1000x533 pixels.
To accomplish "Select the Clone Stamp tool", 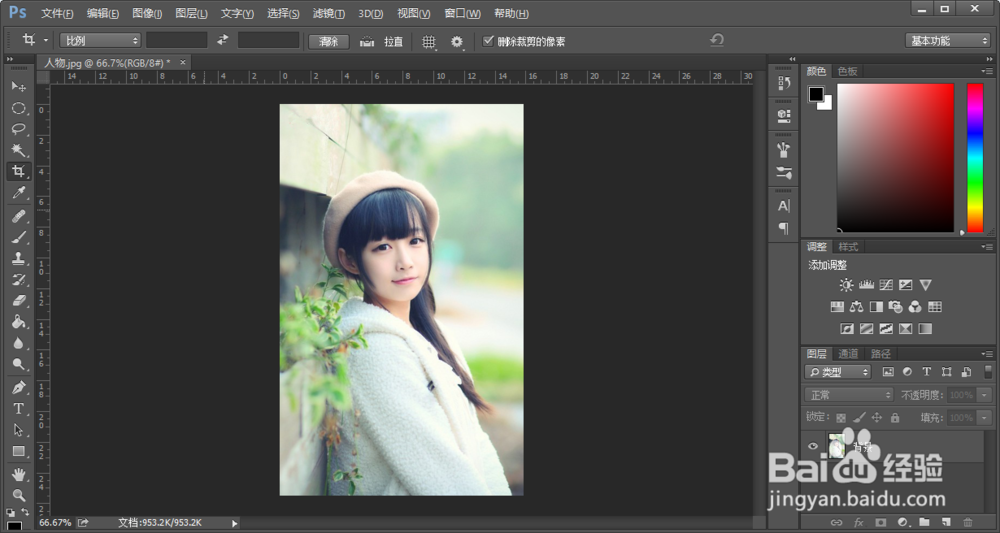I will coord(18,259).
